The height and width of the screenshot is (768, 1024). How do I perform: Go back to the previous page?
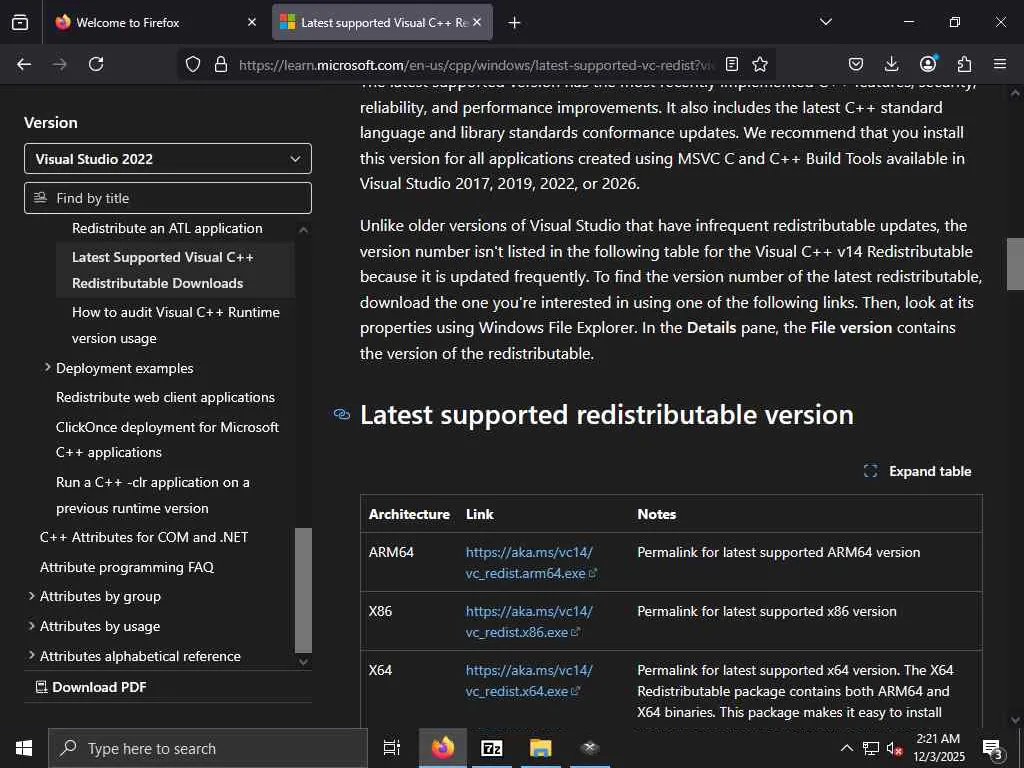(24, 64)
